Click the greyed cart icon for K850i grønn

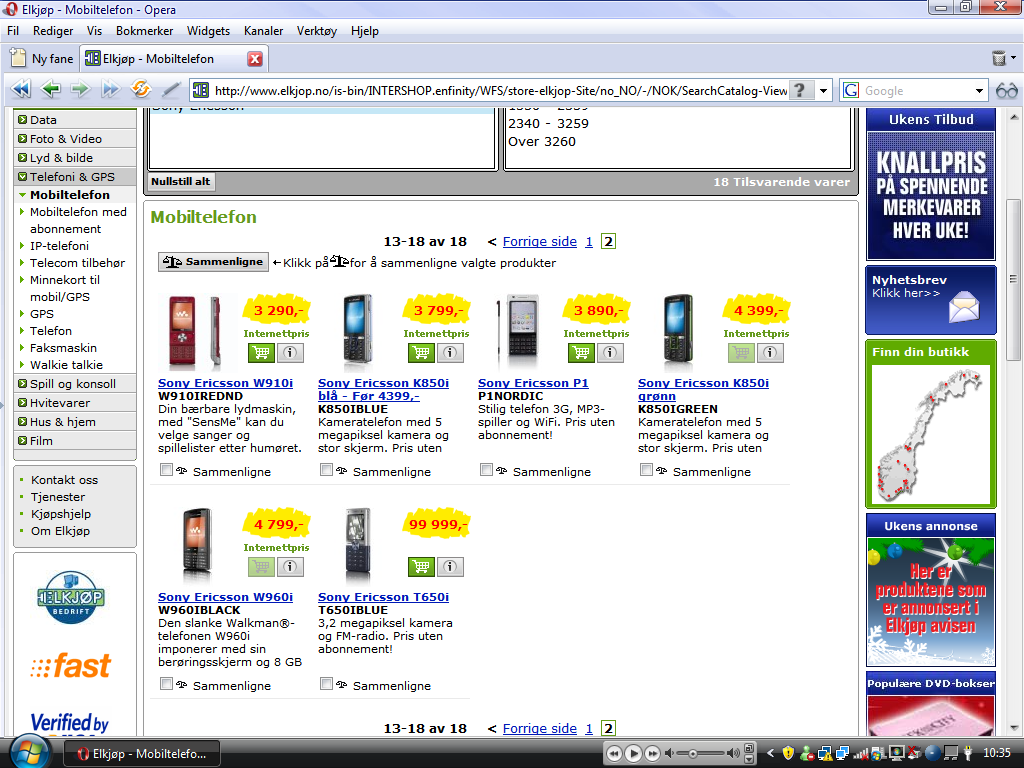pos(741,353)
